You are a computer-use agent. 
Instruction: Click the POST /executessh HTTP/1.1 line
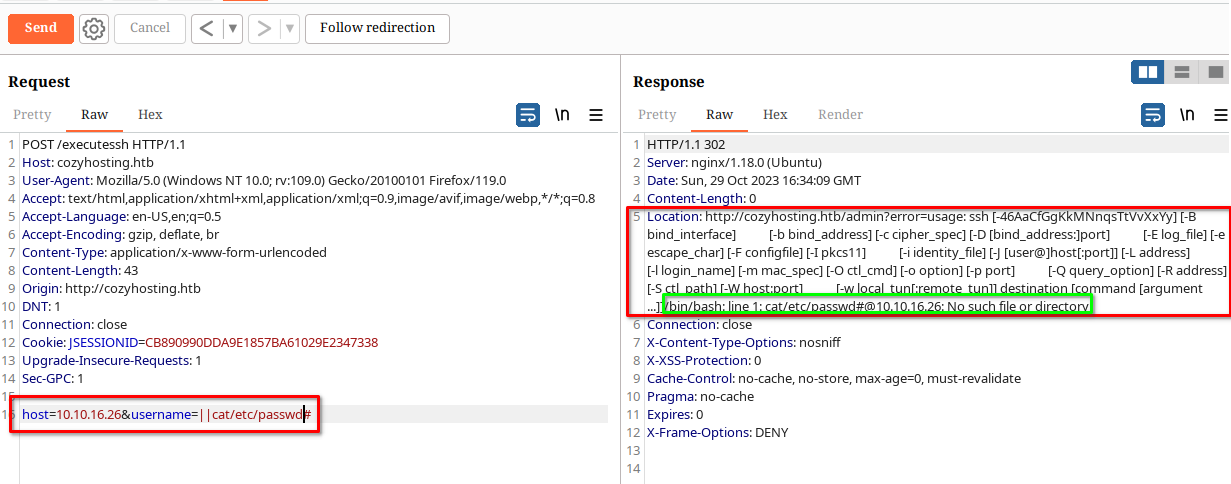tap(104, 144)
